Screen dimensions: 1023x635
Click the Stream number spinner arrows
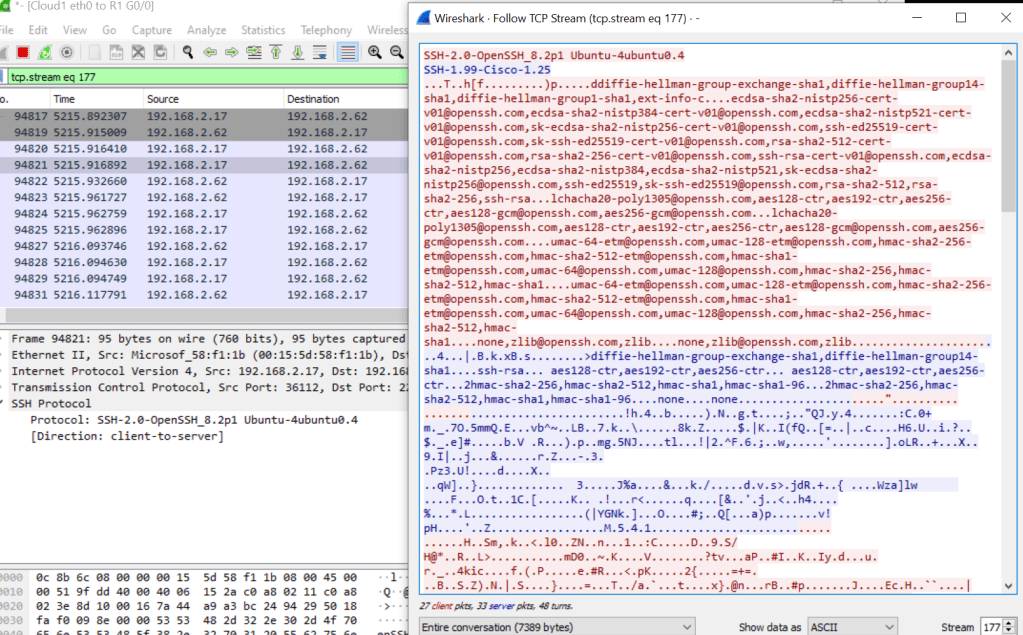point(1011,626)
